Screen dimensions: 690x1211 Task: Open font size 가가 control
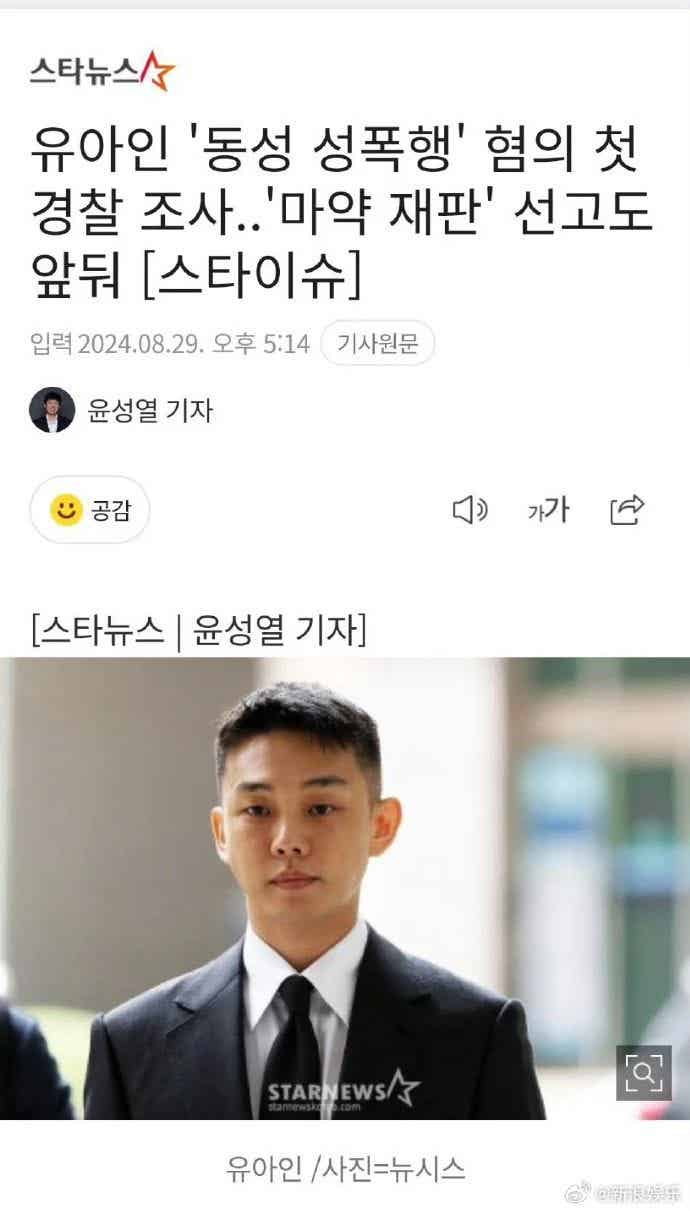click(548, 510)
